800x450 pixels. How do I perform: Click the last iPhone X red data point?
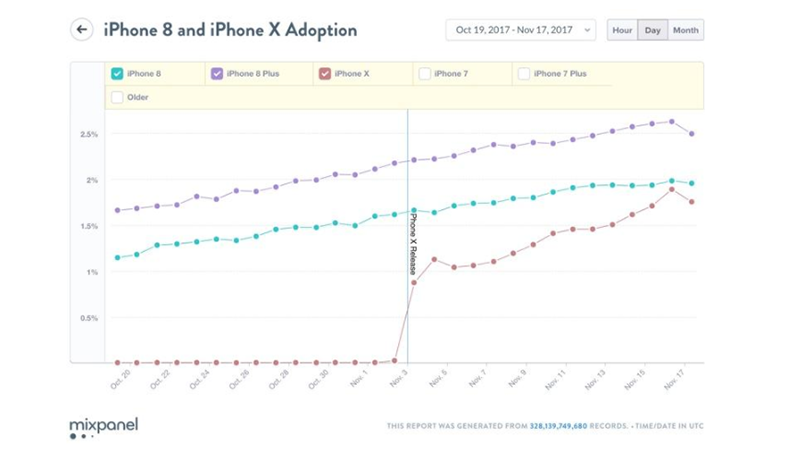tap(691, 202)
